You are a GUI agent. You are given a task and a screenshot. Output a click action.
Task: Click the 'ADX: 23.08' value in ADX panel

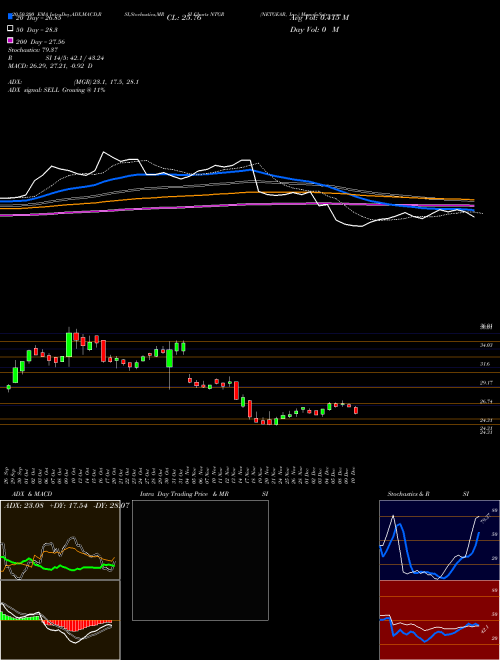coord(24,505)
